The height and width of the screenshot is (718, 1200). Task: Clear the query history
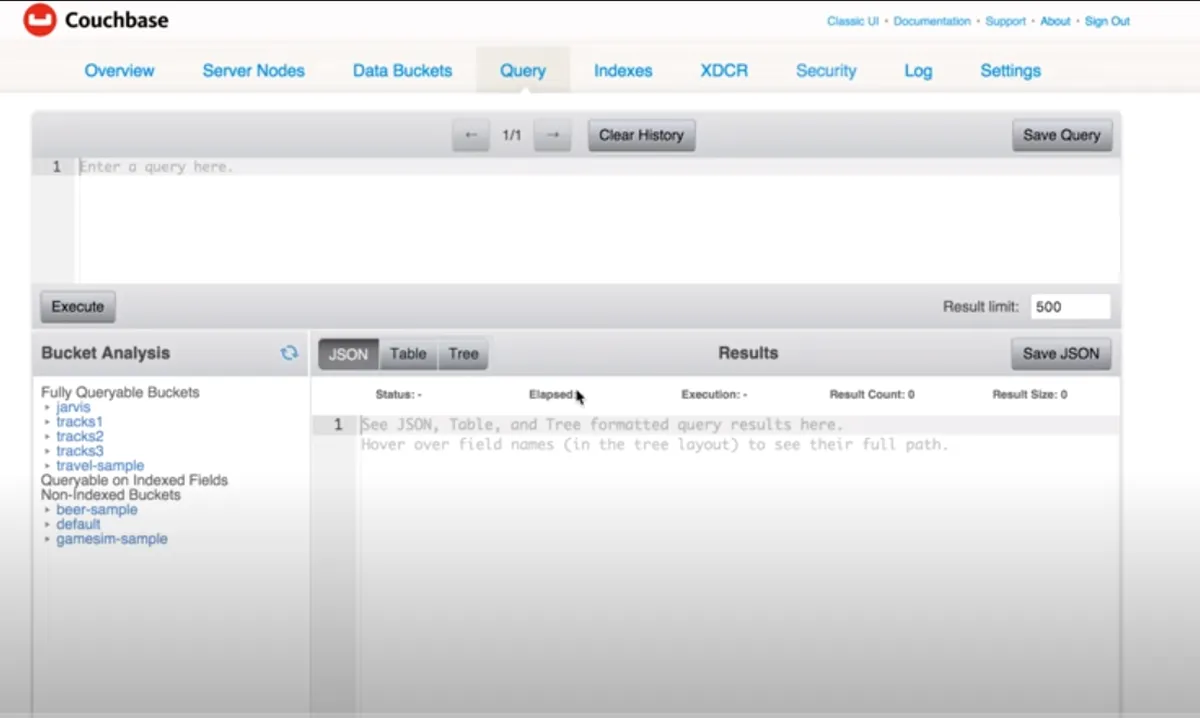[641, 135]
